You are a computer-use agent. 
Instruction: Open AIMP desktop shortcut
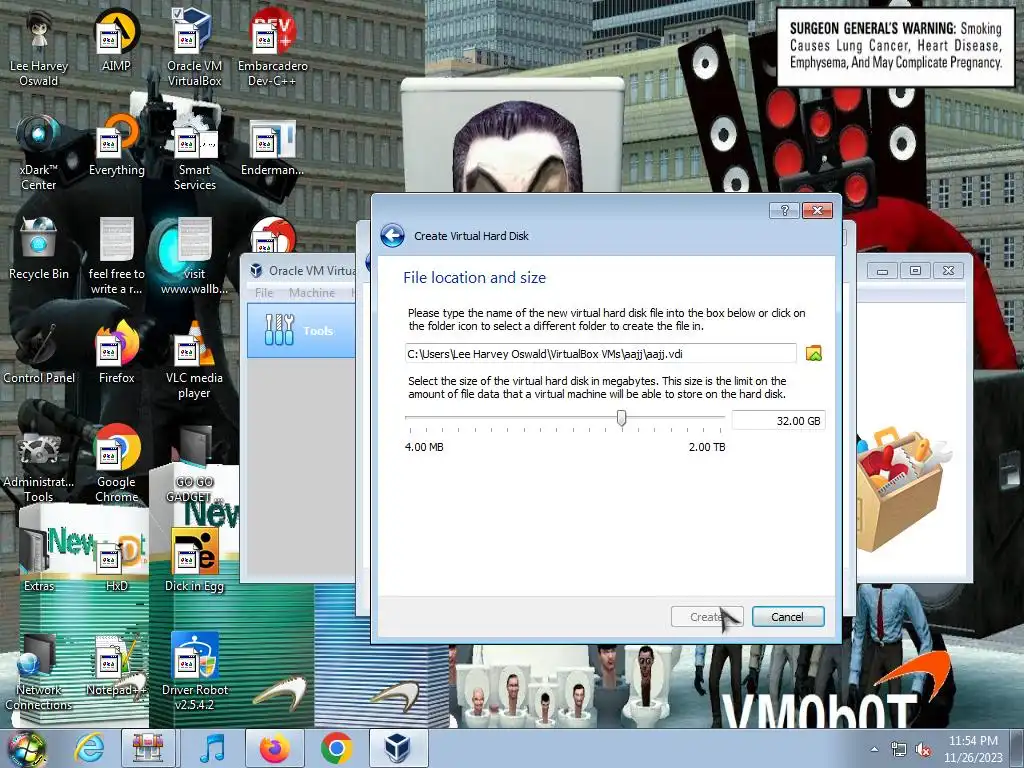(116, 40)
